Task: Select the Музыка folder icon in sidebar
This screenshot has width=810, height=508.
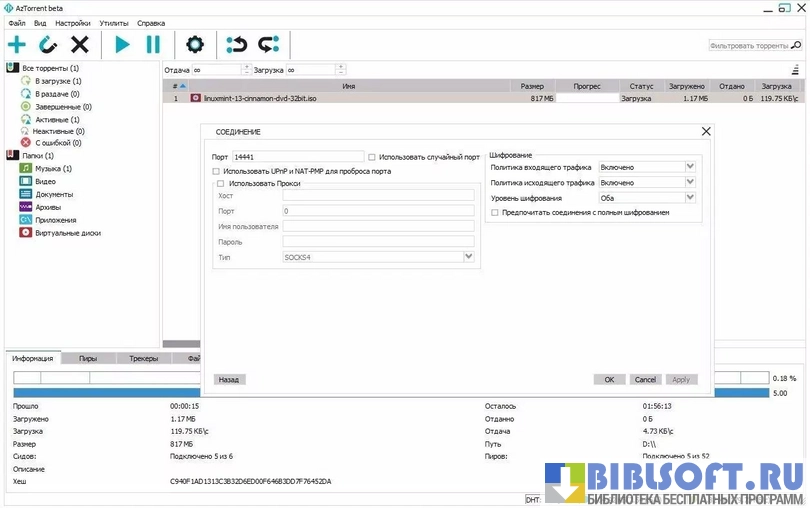Action: (x=27, y=168)
